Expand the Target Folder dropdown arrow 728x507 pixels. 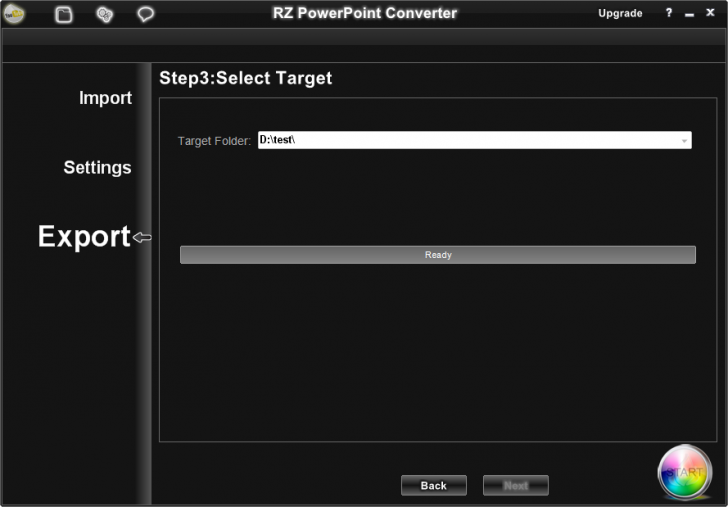[x=684, y=141]
